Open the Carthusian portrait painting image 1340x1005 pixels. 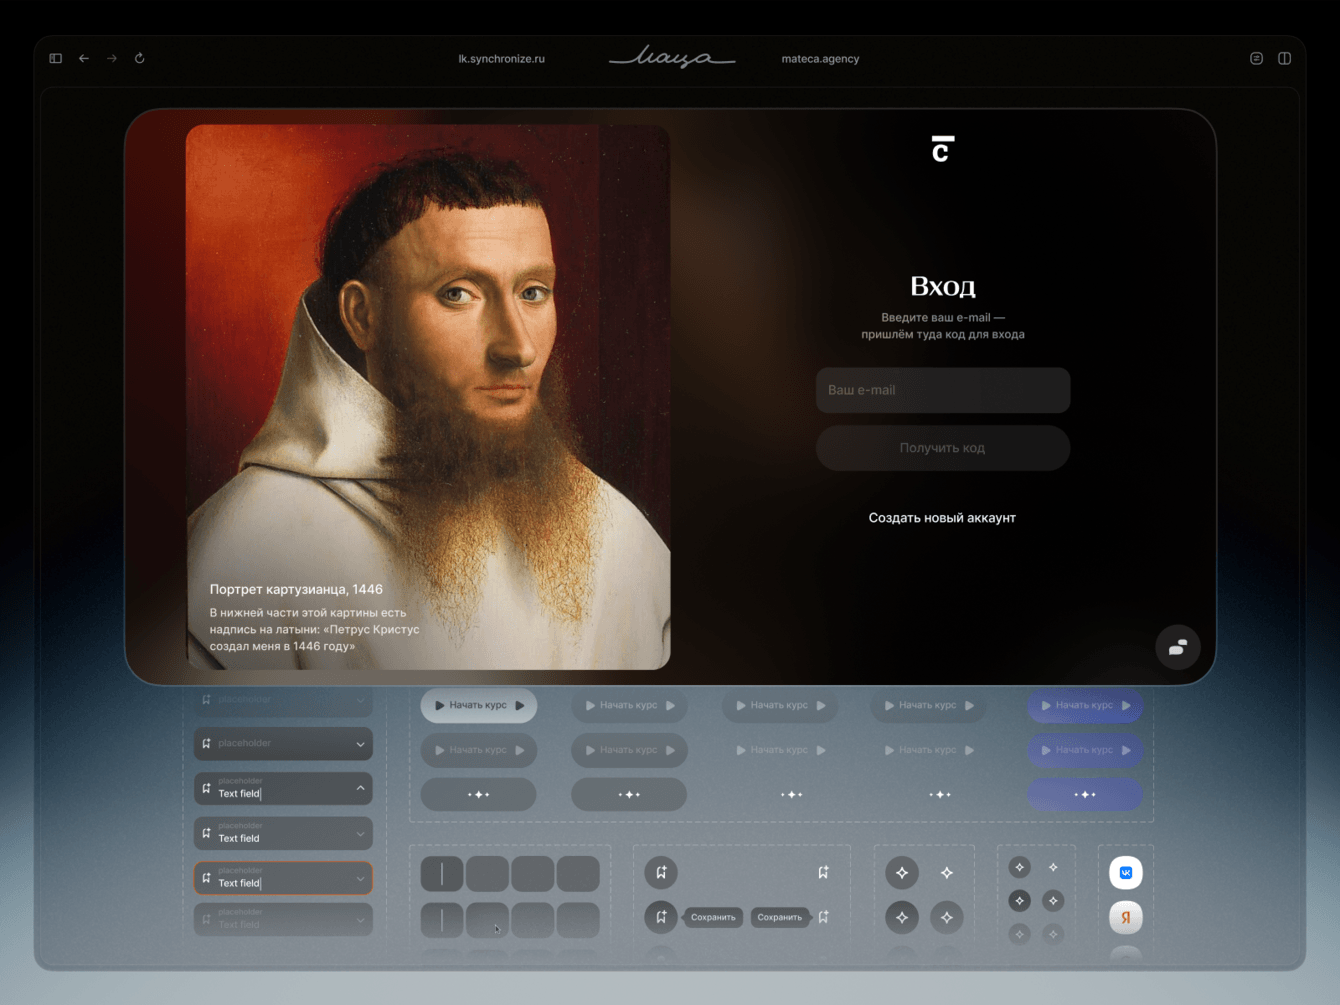[428, 397]
